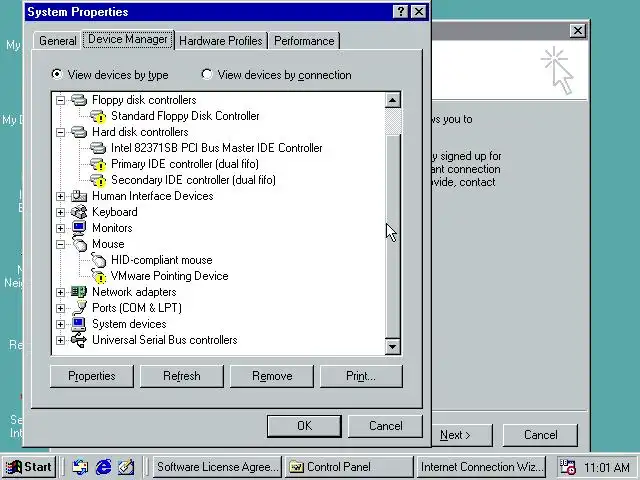Open the Start menu
640x480 pixels.
(29, 467)
